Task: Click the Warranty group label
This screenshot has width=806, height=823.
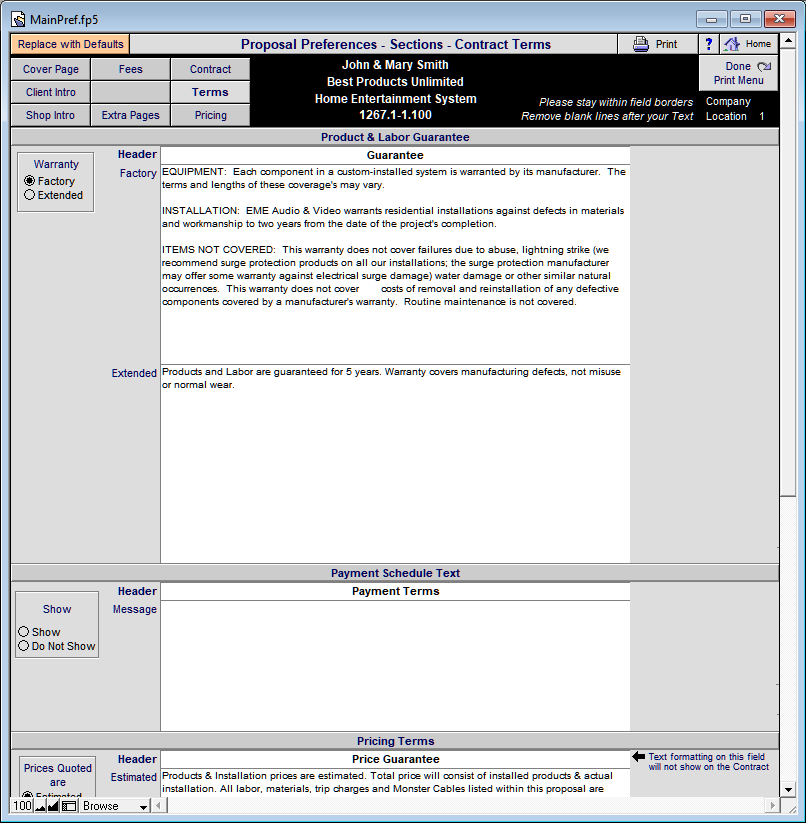Action: (x=56, y=164)
